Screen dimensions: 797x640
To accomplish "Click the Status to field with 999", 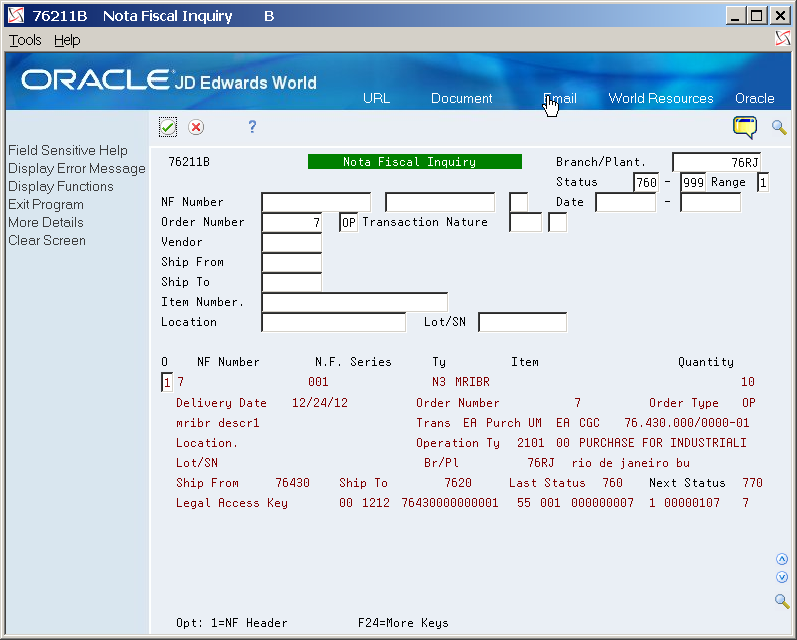I will [692, 182].
